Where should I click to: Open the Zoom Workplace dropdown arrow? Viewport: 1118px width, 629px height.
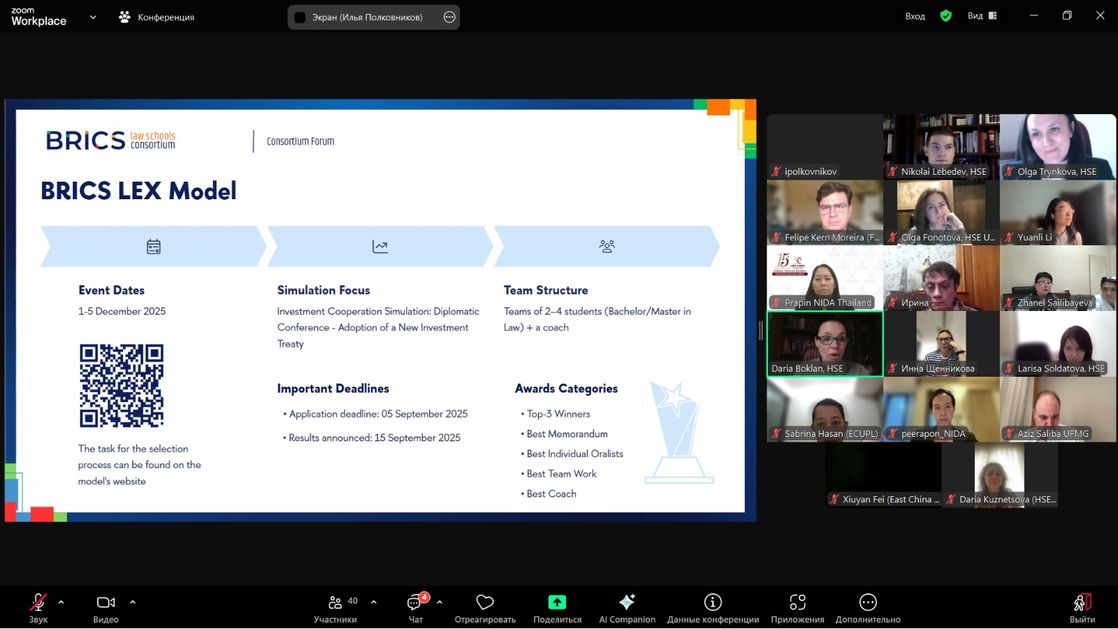(x=93, y=17)
